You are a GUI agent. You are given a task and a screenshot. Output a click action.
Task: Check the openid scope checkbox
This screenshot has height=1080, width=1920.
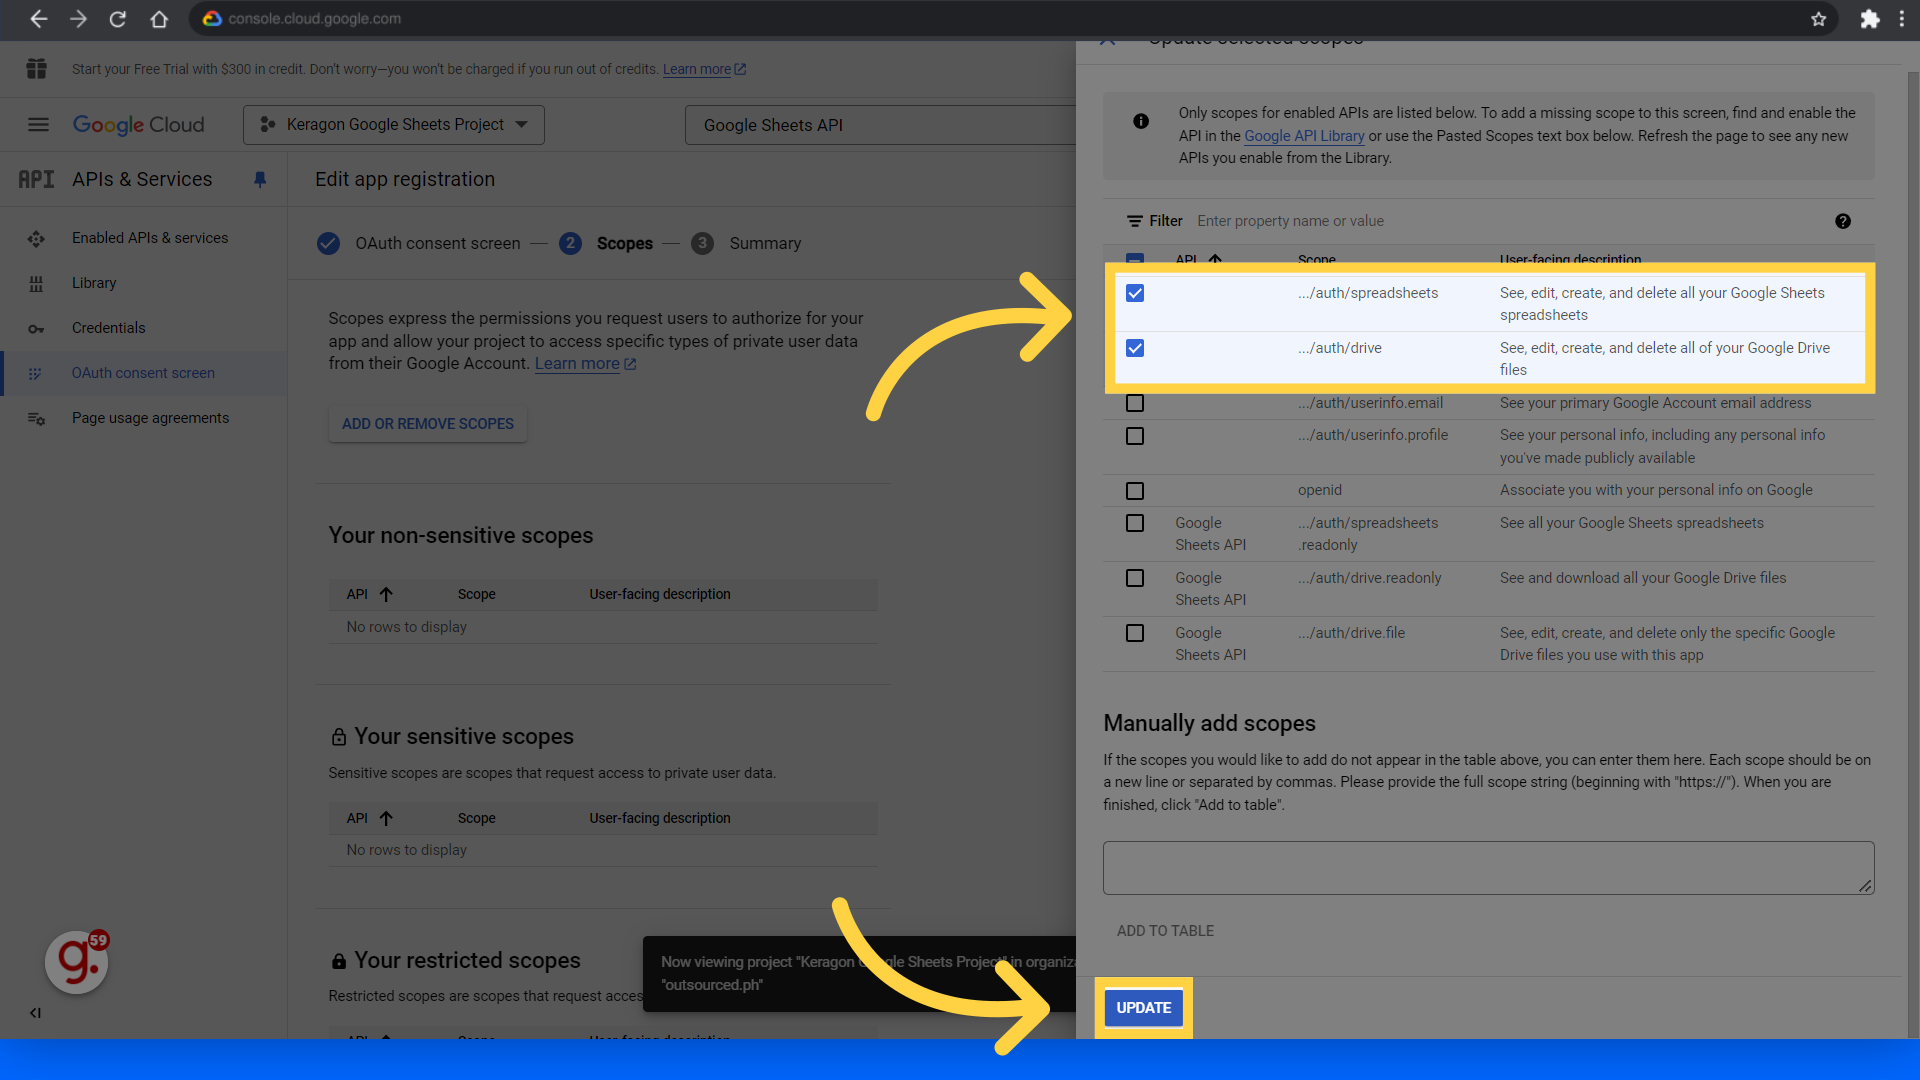tap(1135, 491)
